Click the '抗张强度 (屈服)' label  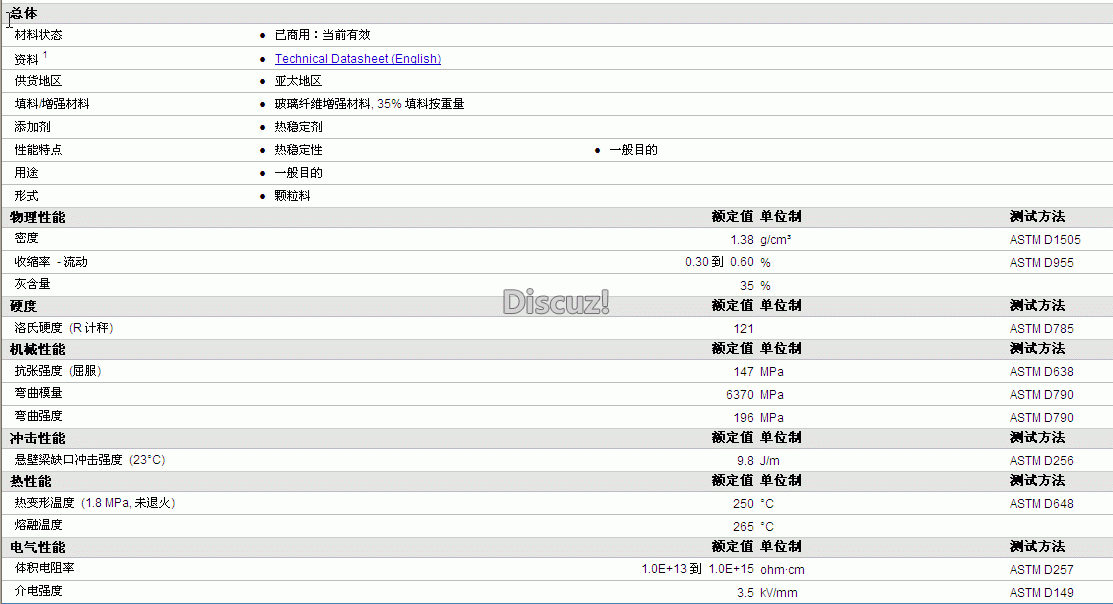57,371
